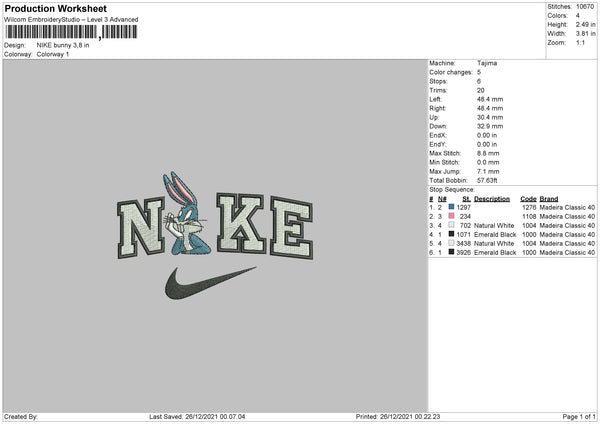Click the stitch count 3926 in row 6

[x=463, y=253]
